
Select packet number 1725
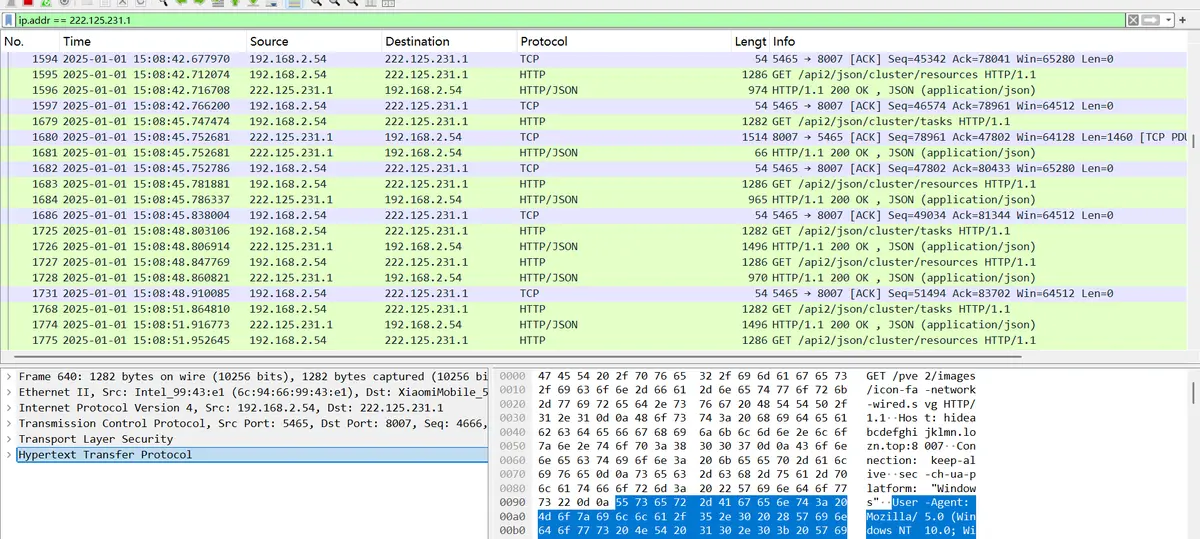click(x=595, y=231)
